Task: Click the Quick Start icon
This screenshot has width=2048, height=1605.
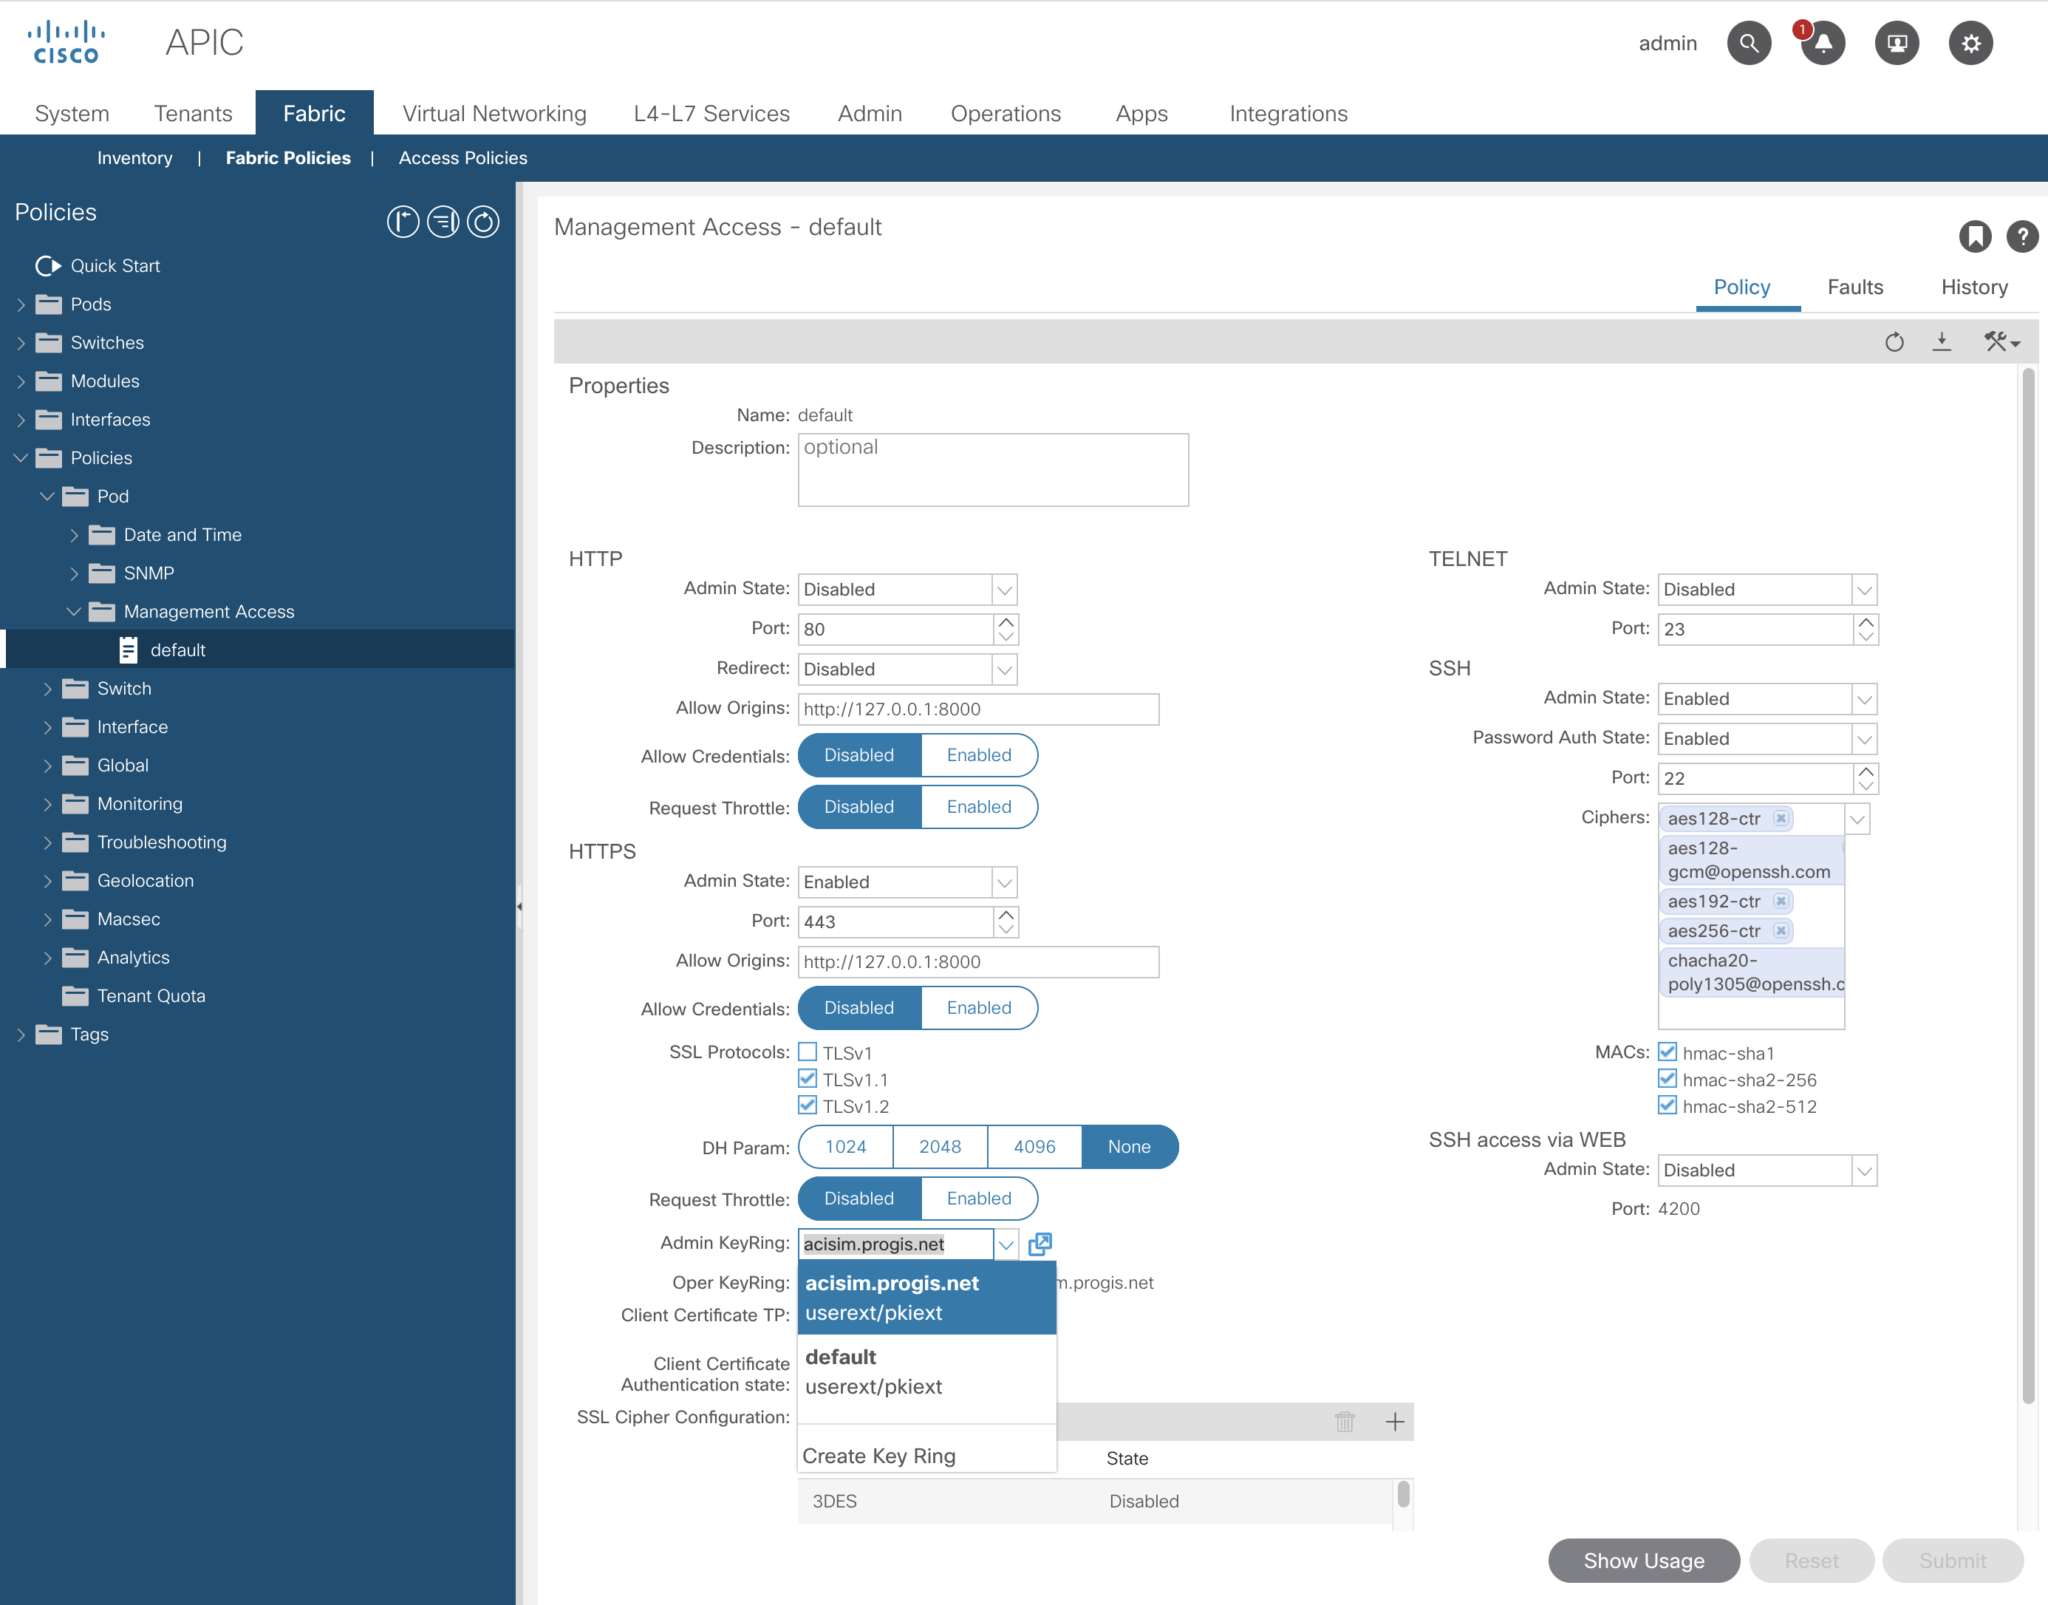Action: click(x=48, y=266)
